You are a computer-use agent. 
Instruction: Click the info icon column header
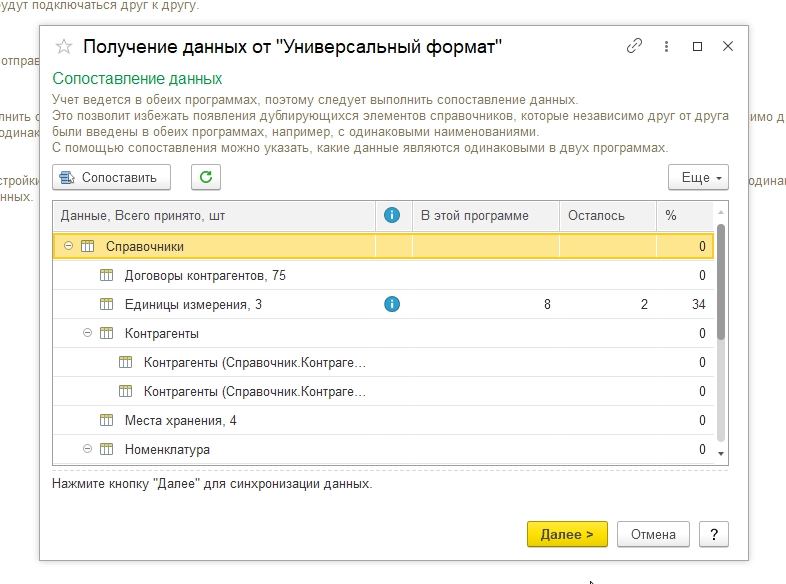(392, 215)
